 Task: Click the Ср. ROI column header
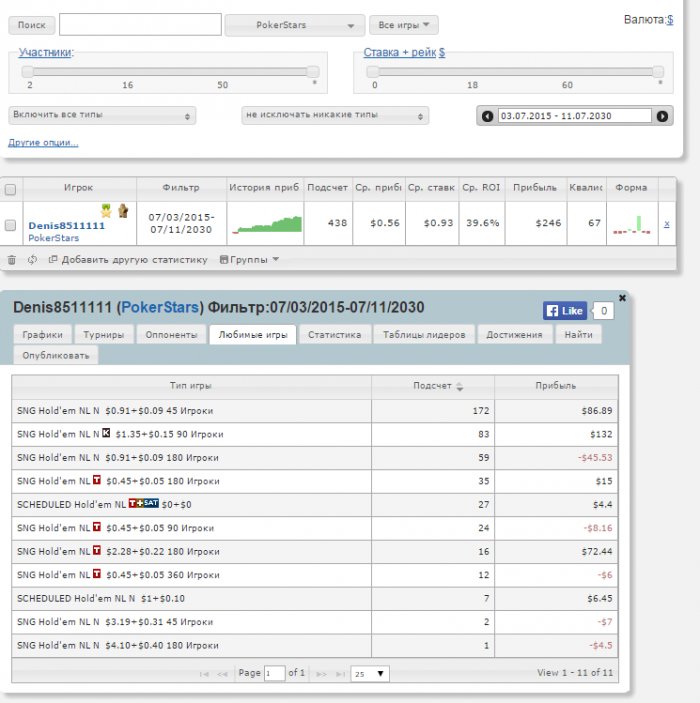482,188
